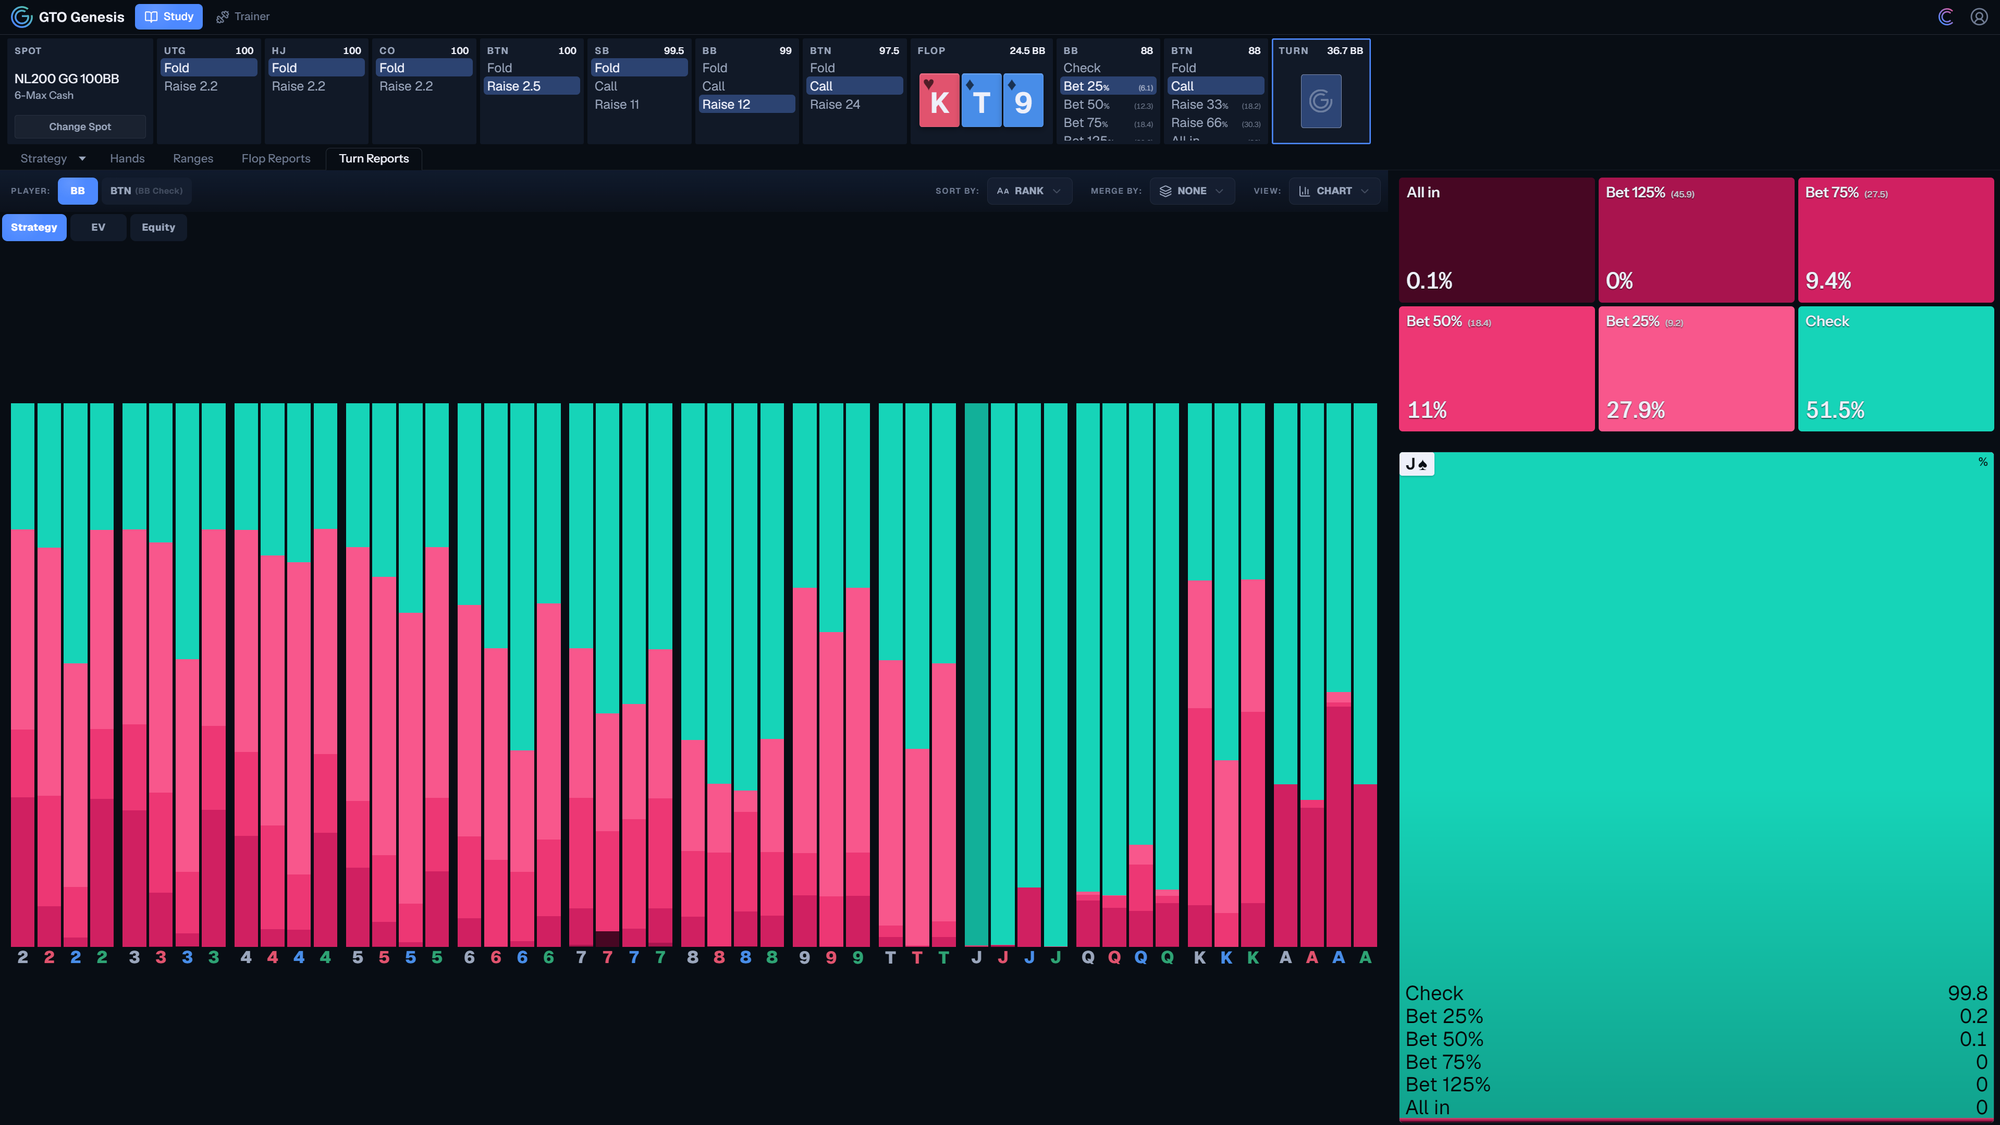
Task: Open the Ranges tab
Action: pos(193,159)
